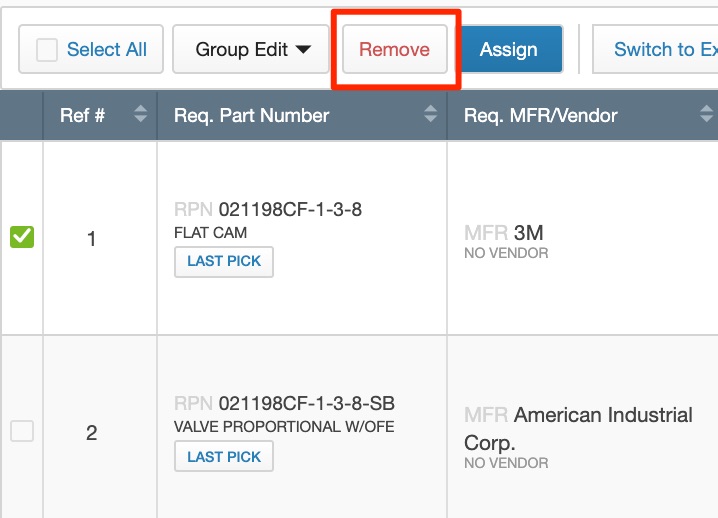Click the blue Assign button

(x=509, y=50)
